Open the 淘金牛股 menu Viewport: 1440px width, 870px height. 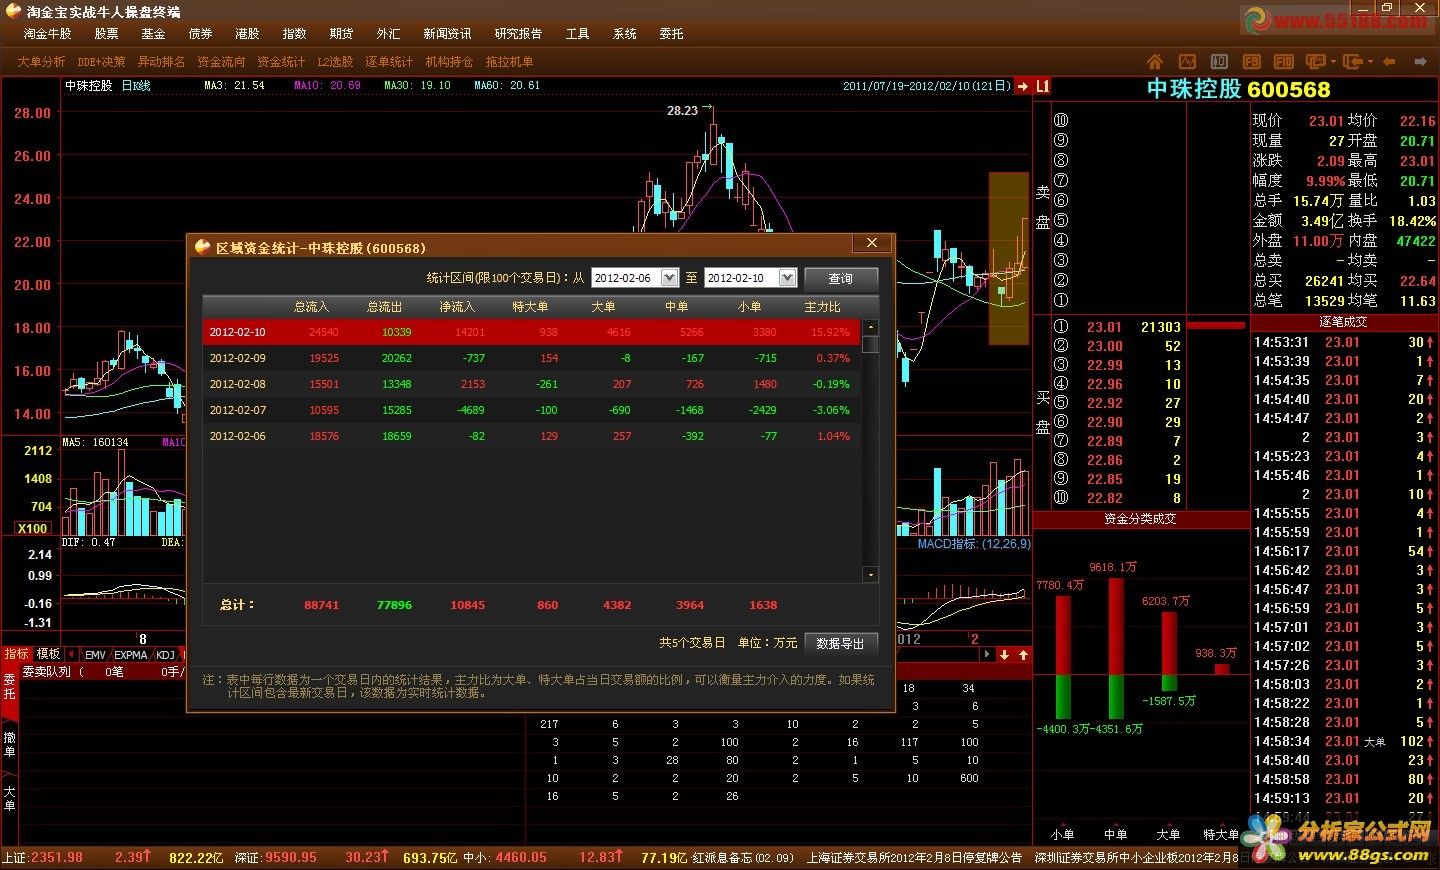pos(48,34)
